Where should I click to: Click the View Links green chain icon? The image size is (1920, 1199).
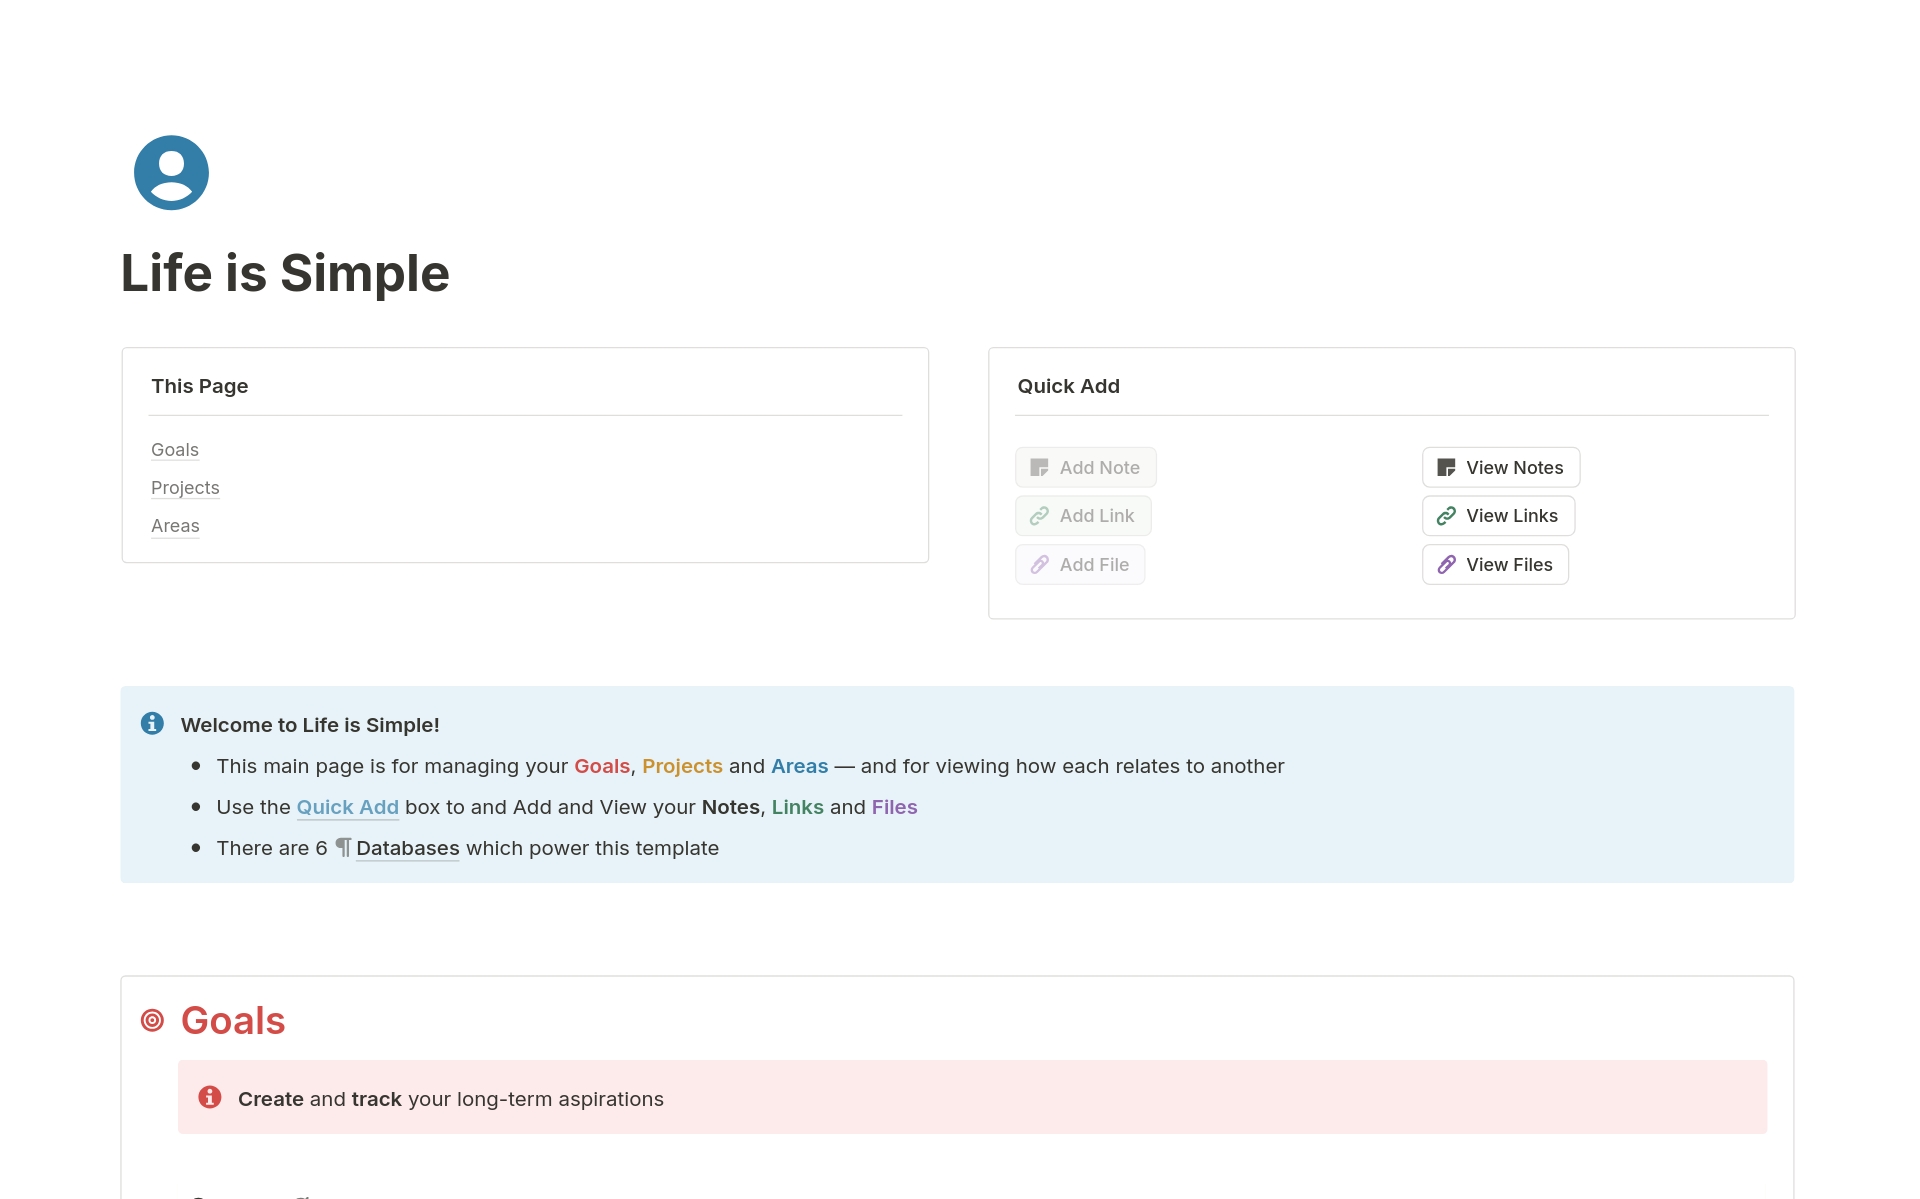pyautogui.click(x=1446, y=515)
